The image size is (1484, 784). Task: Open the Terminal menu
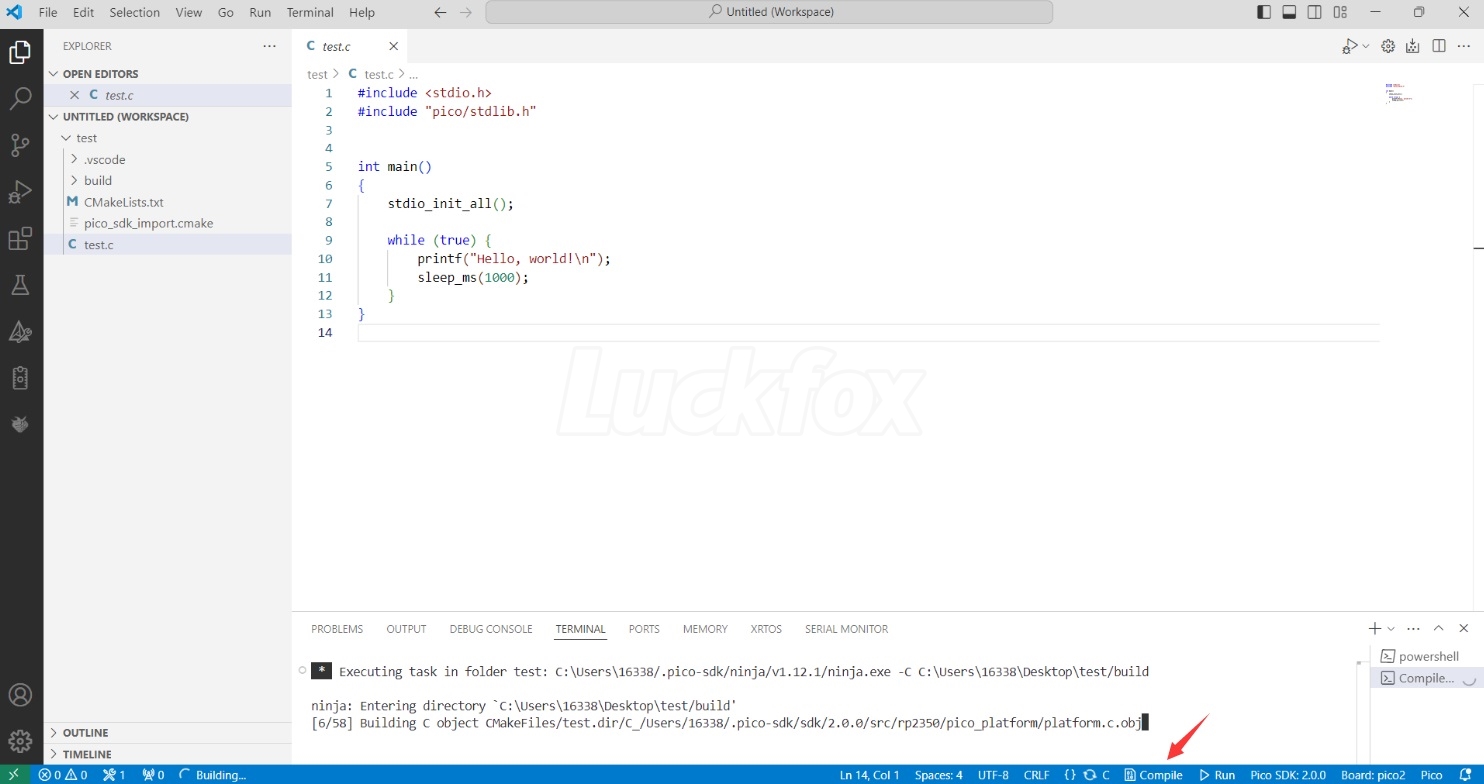[310, 12]
